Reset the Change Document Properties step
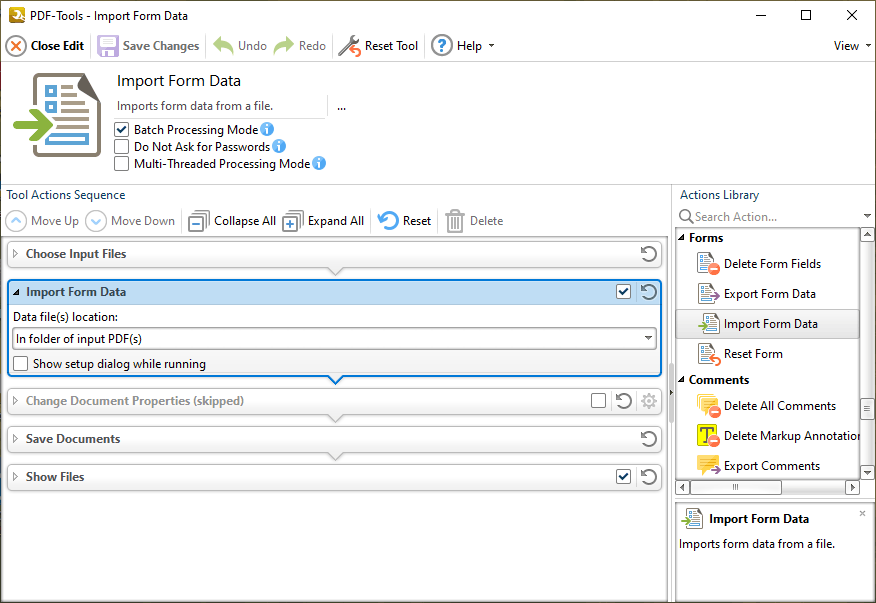 coord(623,401)
